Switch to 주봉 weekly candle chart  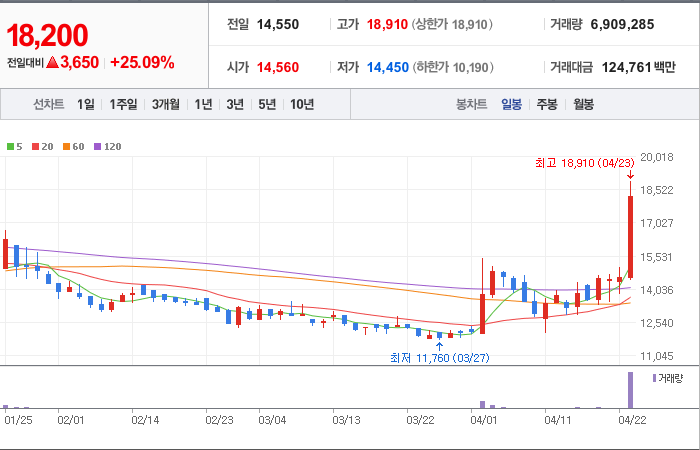pyautogui.click(x=547, y=105)
